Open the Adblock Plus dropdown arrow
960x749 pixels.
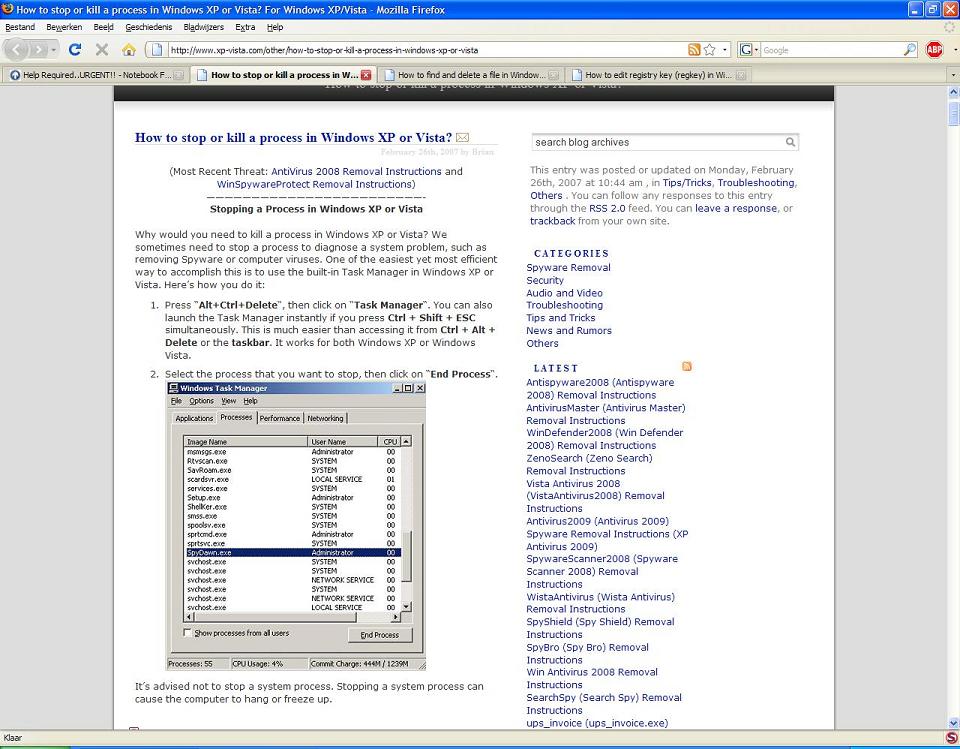[x=955, y=50]
